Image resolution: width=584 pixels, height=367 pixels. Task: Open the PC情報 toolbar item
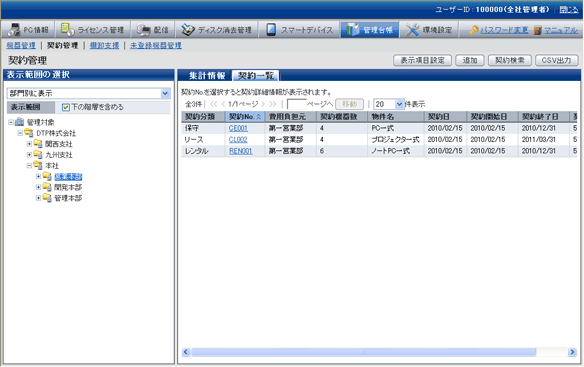(28, 30)
